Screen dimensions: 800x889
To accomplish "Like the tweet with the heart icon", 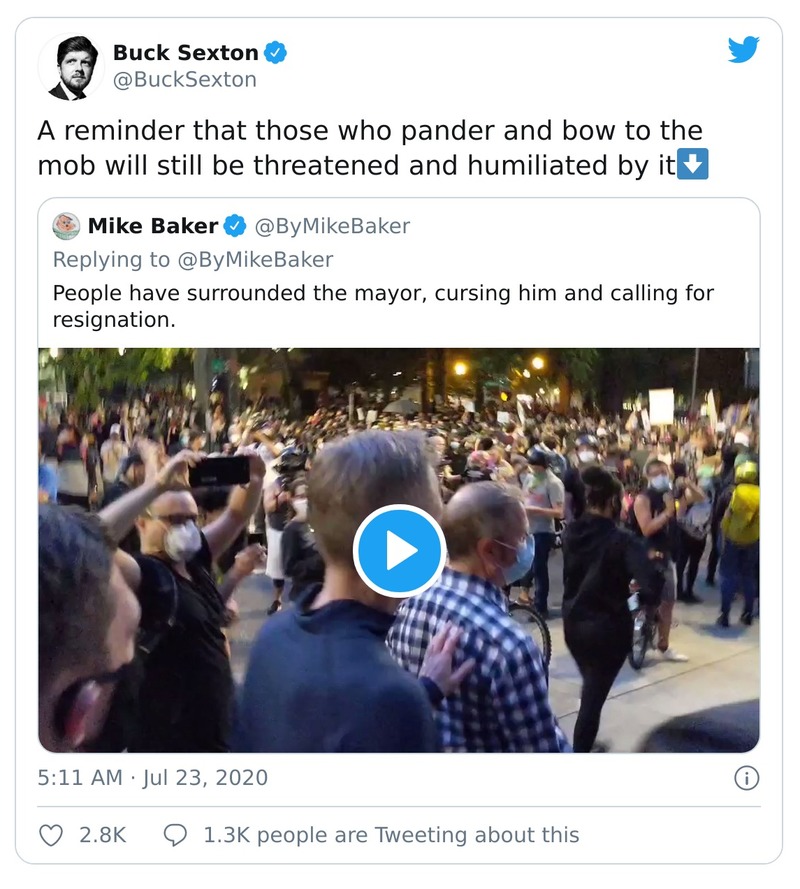I will click(x=52, y=834).
